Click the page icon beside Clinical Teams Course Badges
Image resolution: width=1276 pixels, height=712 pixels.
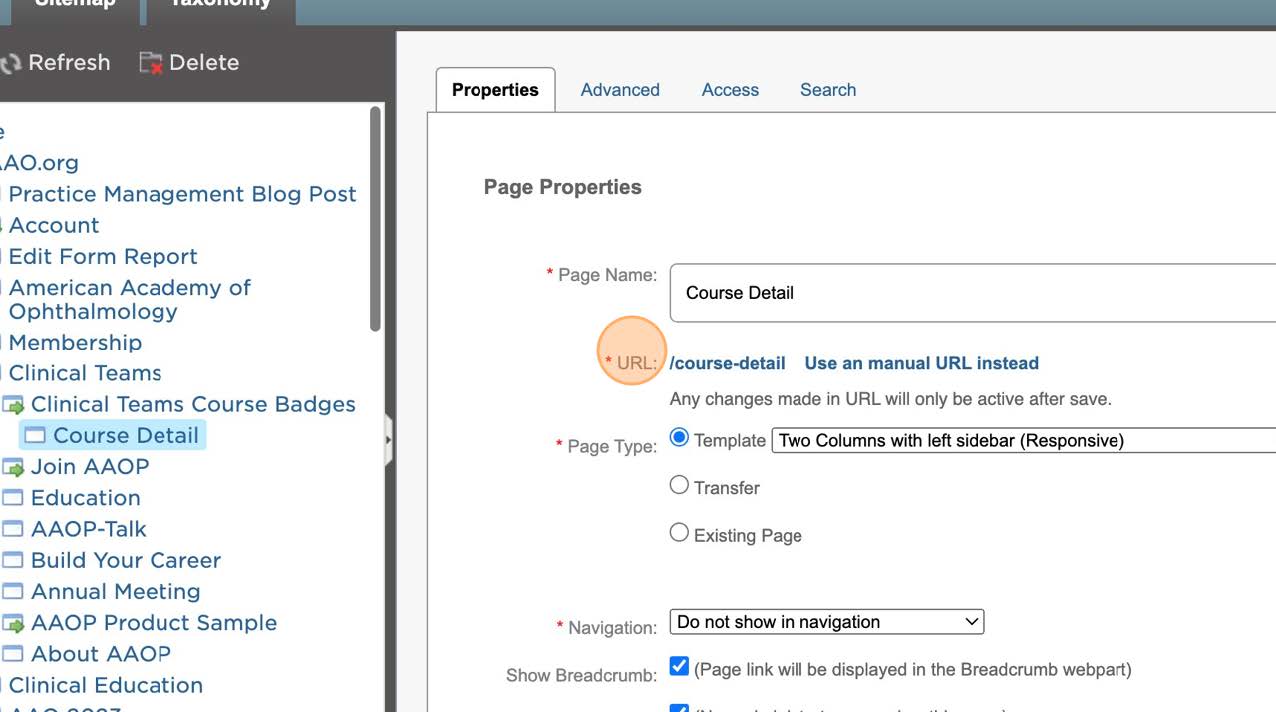(13, 405)
